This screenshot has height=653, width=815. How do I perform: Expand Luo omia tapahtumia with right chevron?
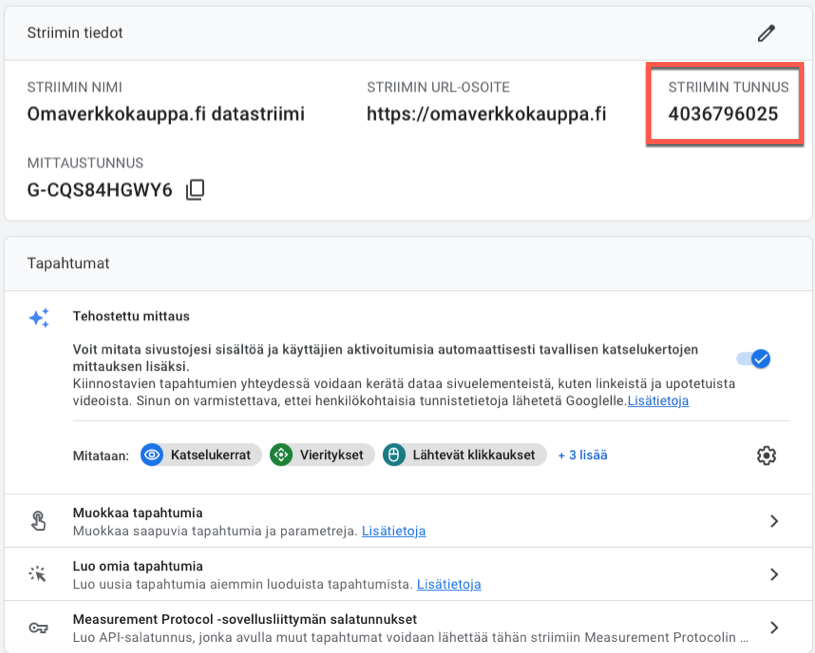pyautogui.click(x=773, y=574)
